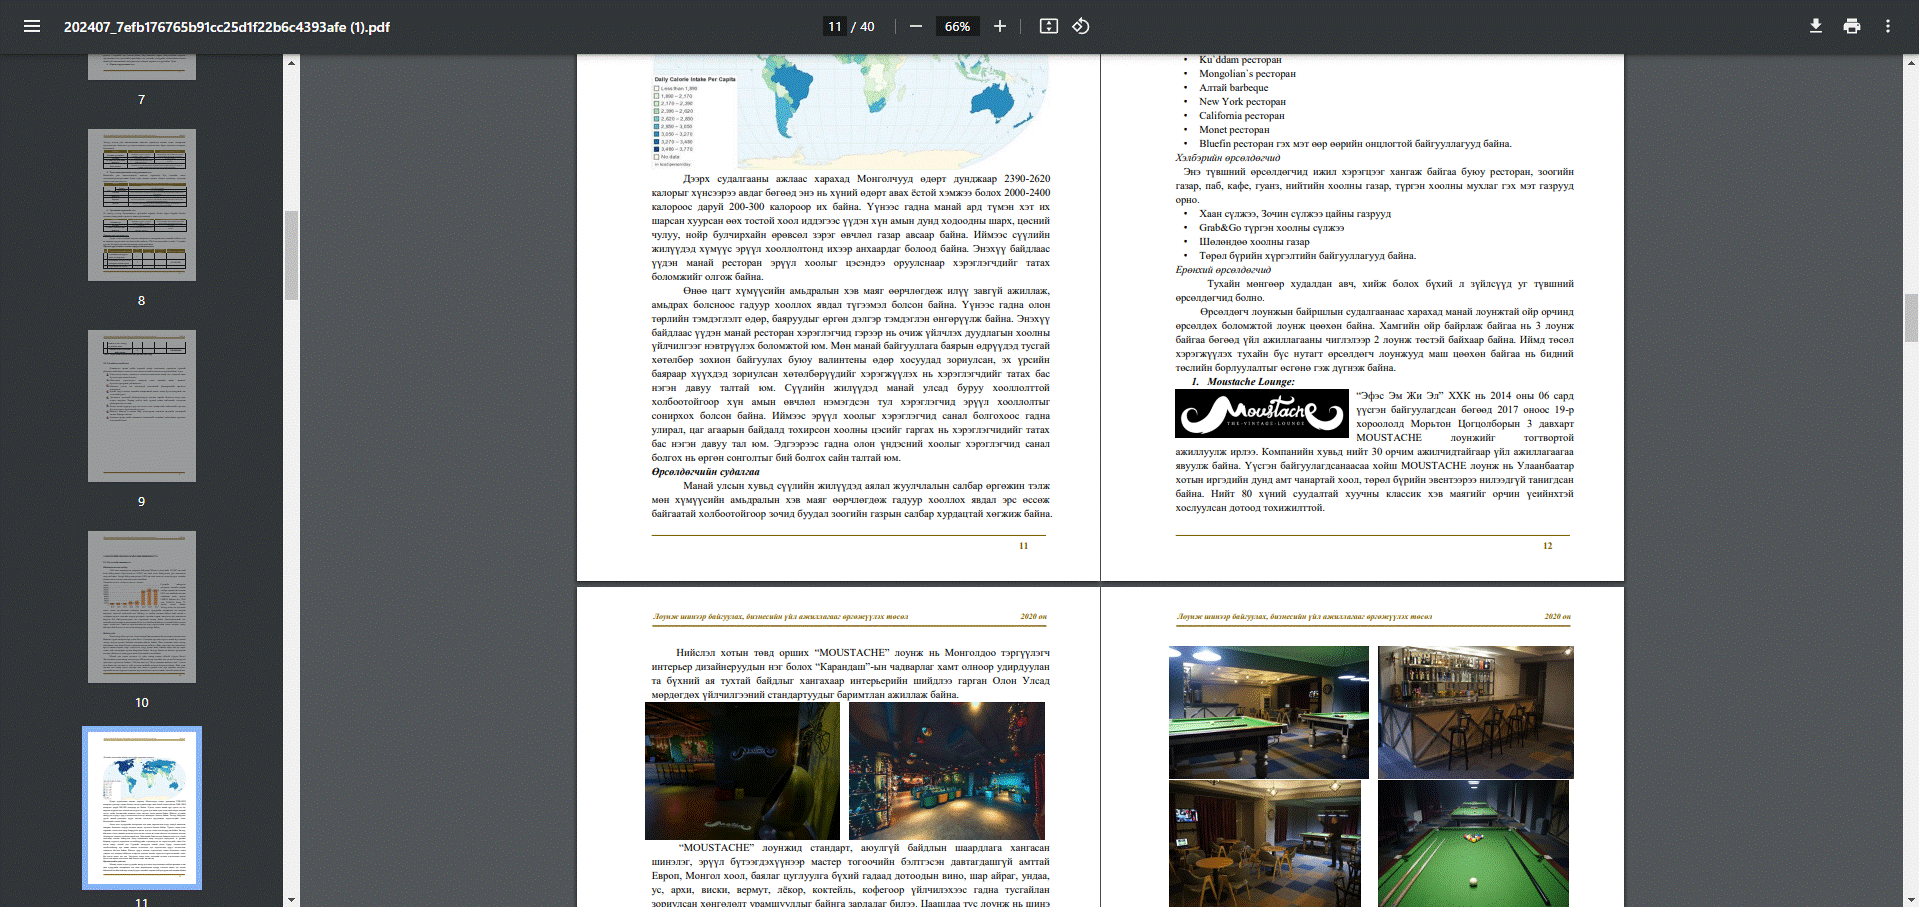
Task: Click the zoom out minus button
Action: pos(916,26)
